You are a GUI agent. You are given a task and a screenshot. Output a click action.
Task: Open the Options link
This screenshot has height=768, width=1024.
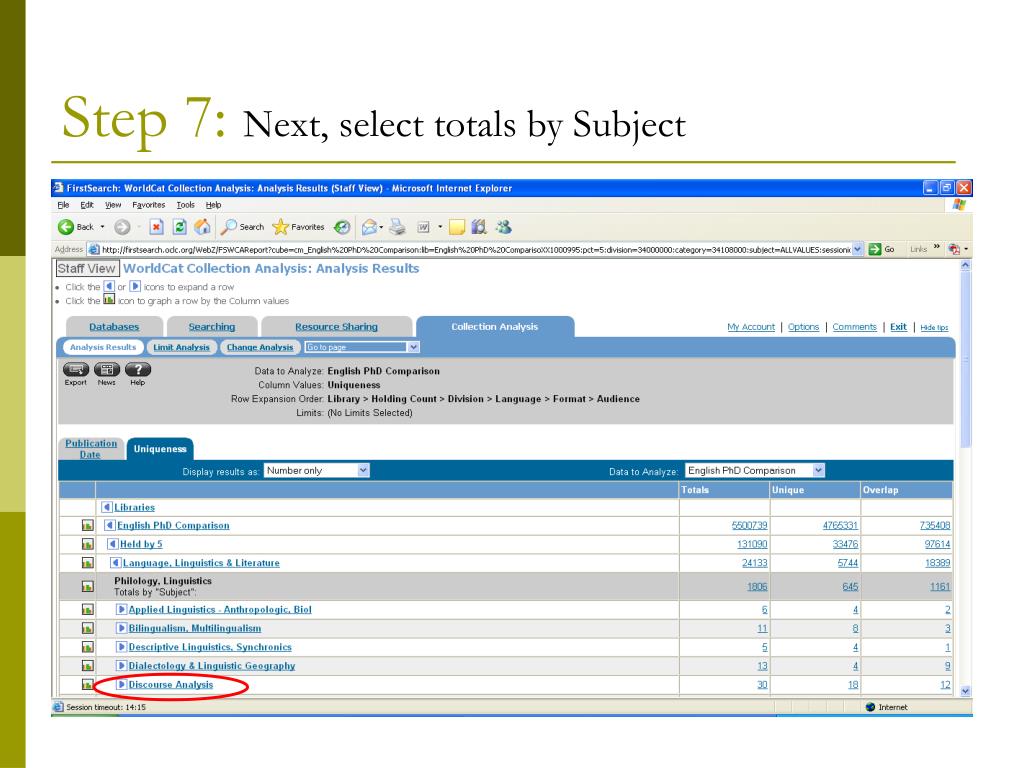803,327
